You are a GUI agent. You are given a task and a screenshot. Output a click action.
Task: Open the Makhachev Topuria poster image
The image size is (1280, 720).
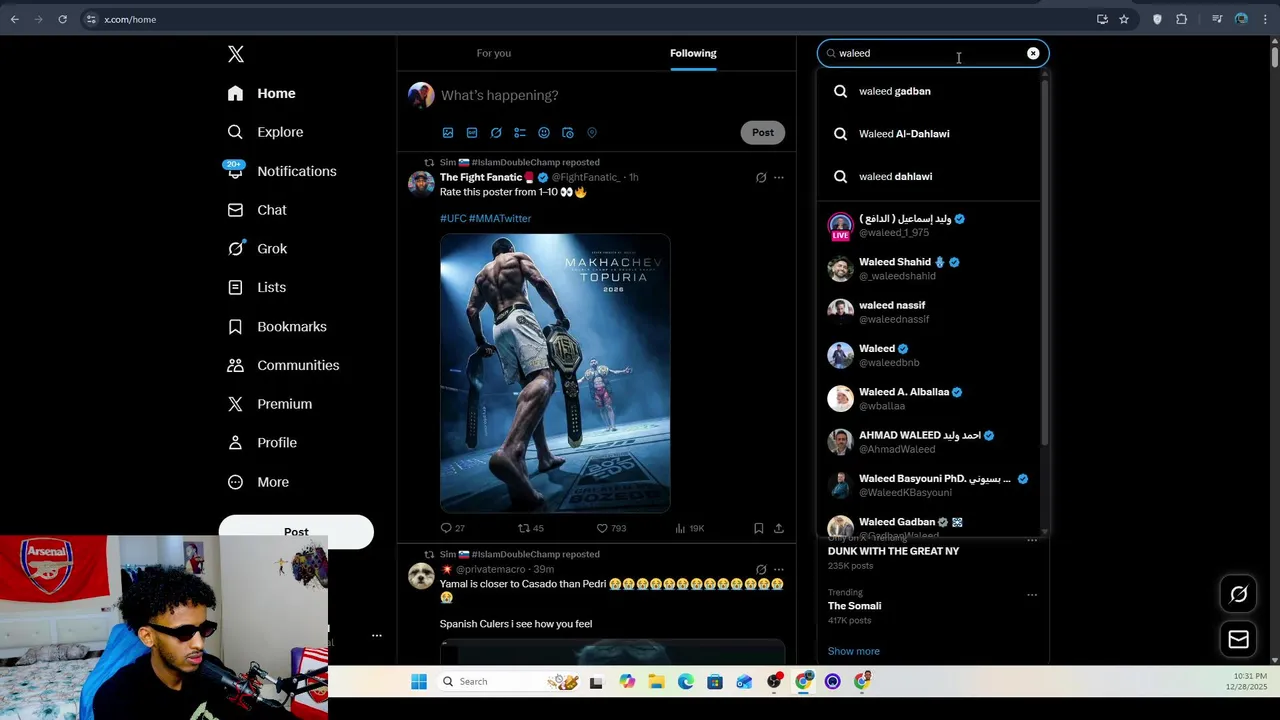coord(555,373)
